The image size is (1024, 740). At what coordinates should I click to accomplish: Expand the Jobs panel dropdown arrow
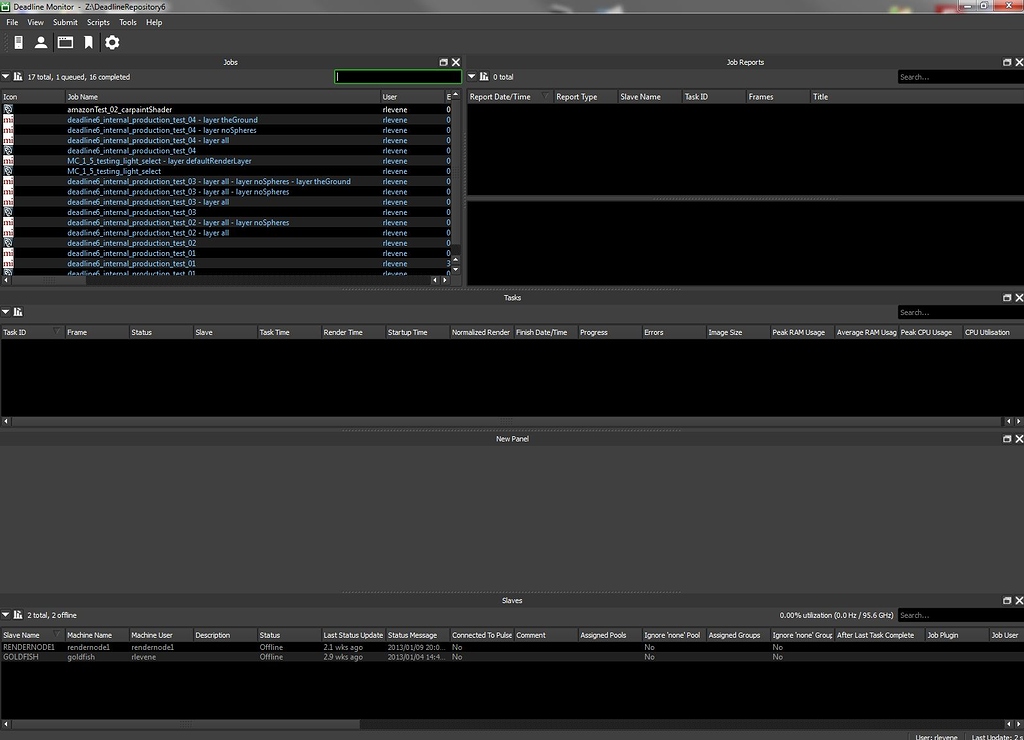(x=6, y=77)
